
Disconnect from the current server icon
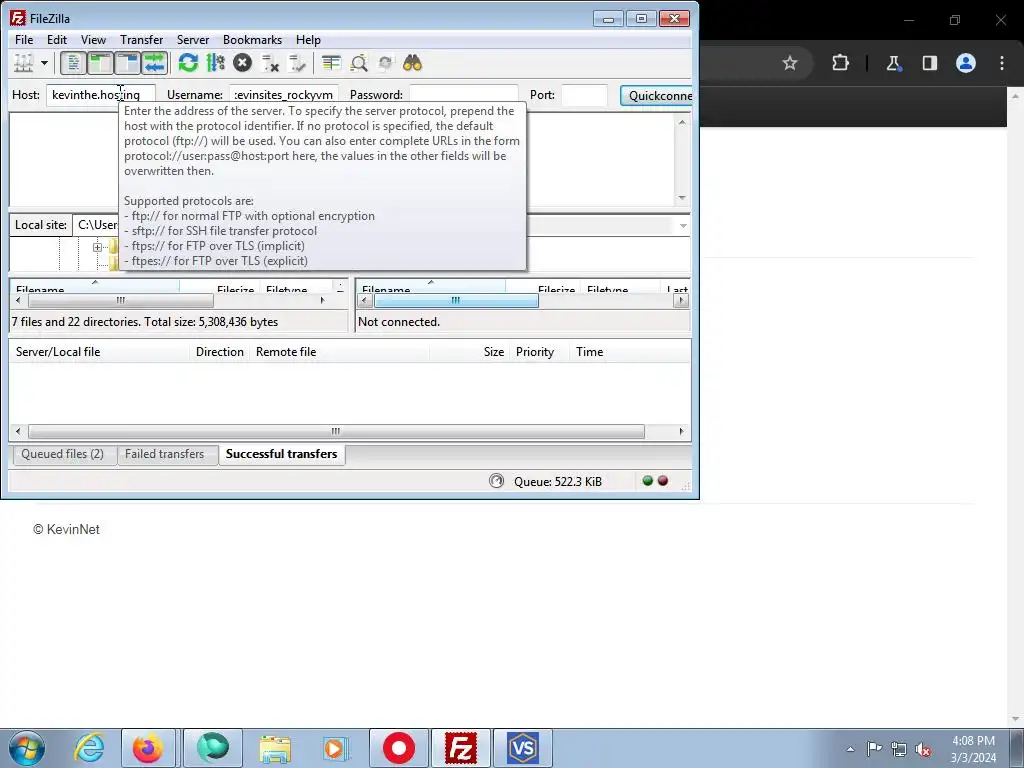coord(270,63)
